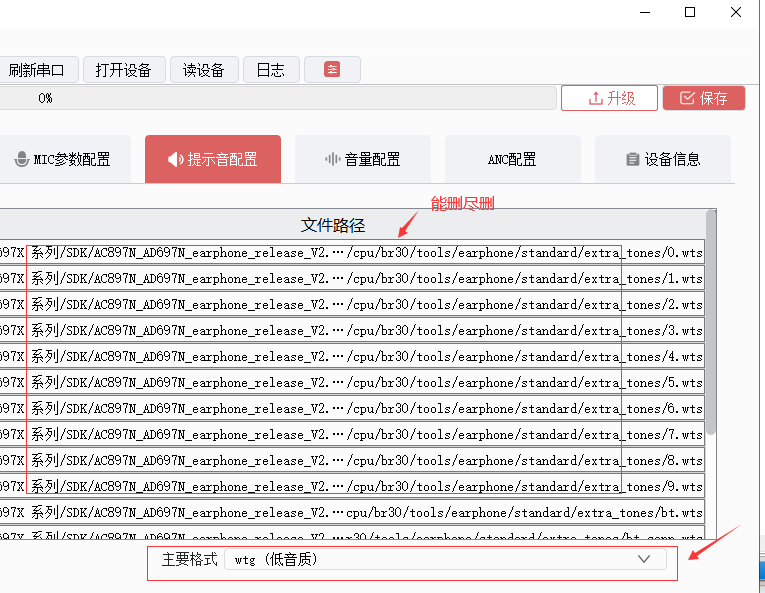Screen dimensions: 765x593
Task: Click the document icon of 设备信息
Action: click(x=632, y=159)
